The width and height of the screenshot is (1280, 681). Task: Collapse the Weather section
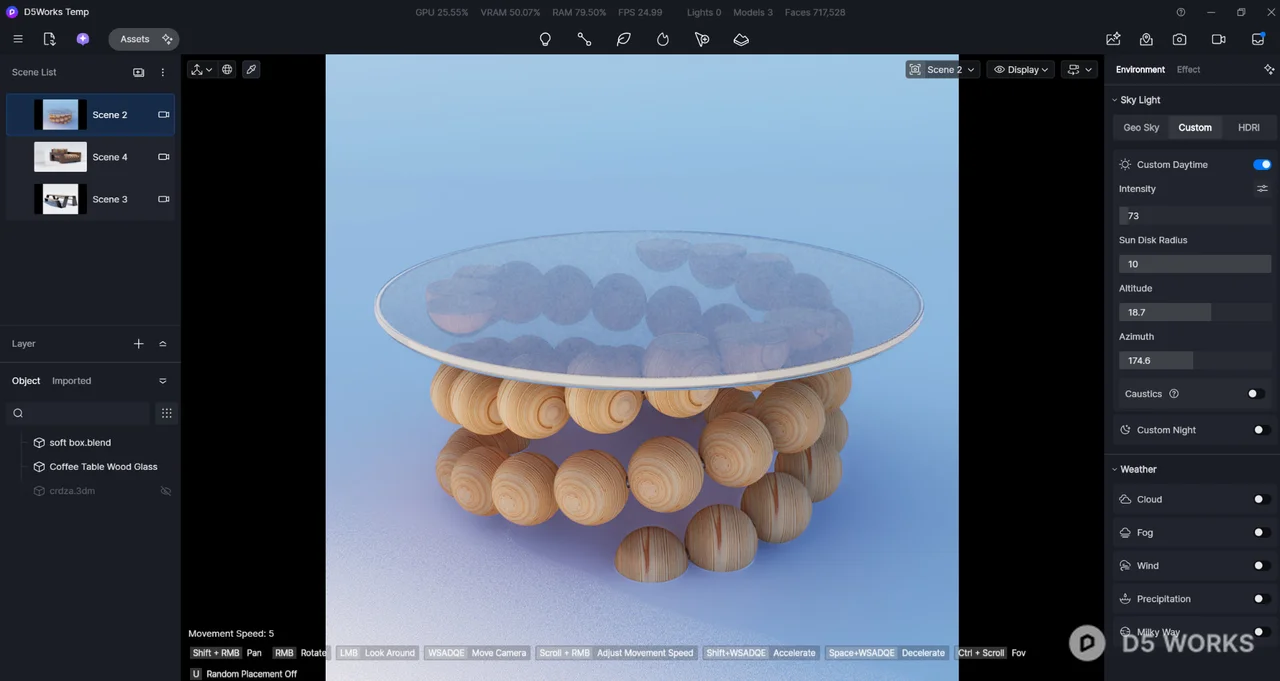tap(1114, 469)
